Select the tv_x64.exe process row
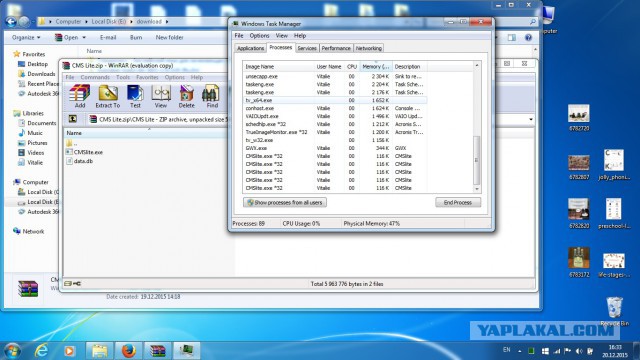 coord(335,100)
